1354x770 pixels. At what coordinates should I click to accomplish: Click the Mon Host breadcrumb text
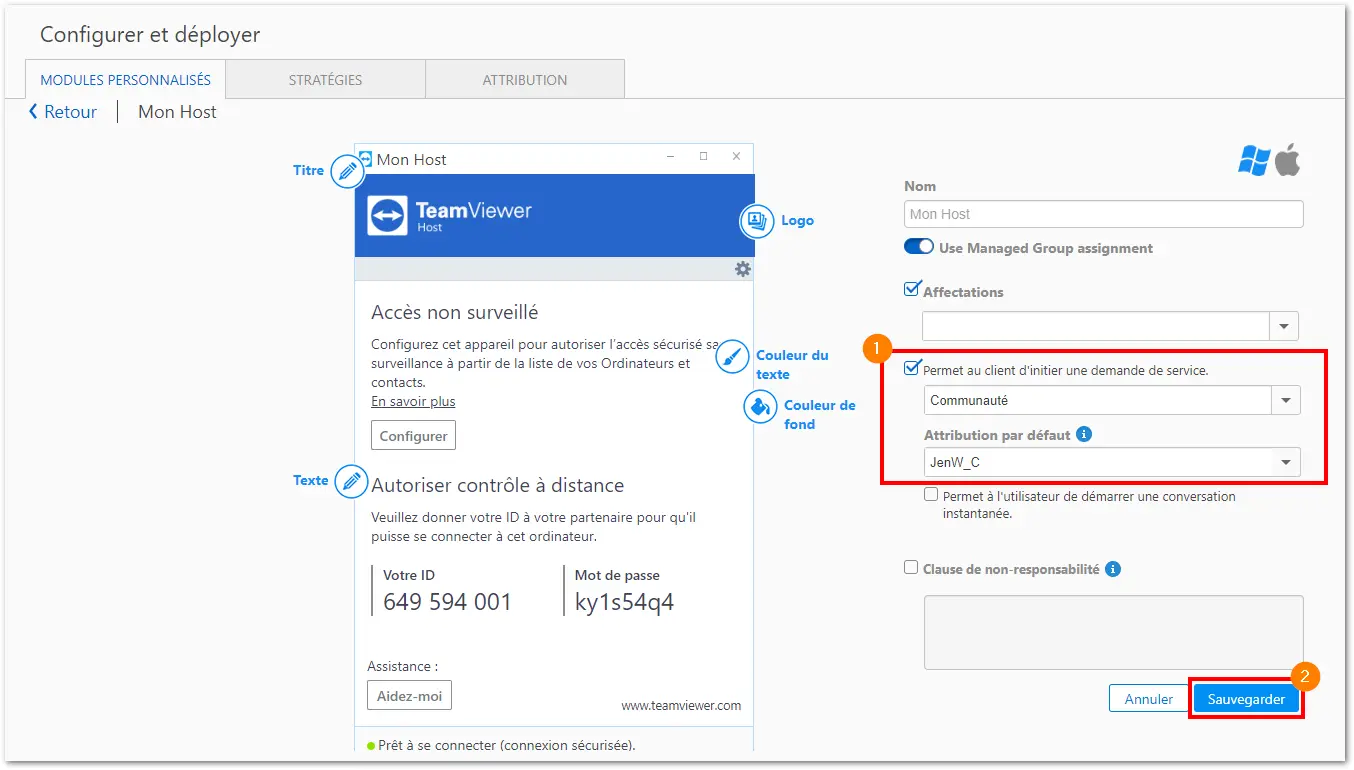177,112
